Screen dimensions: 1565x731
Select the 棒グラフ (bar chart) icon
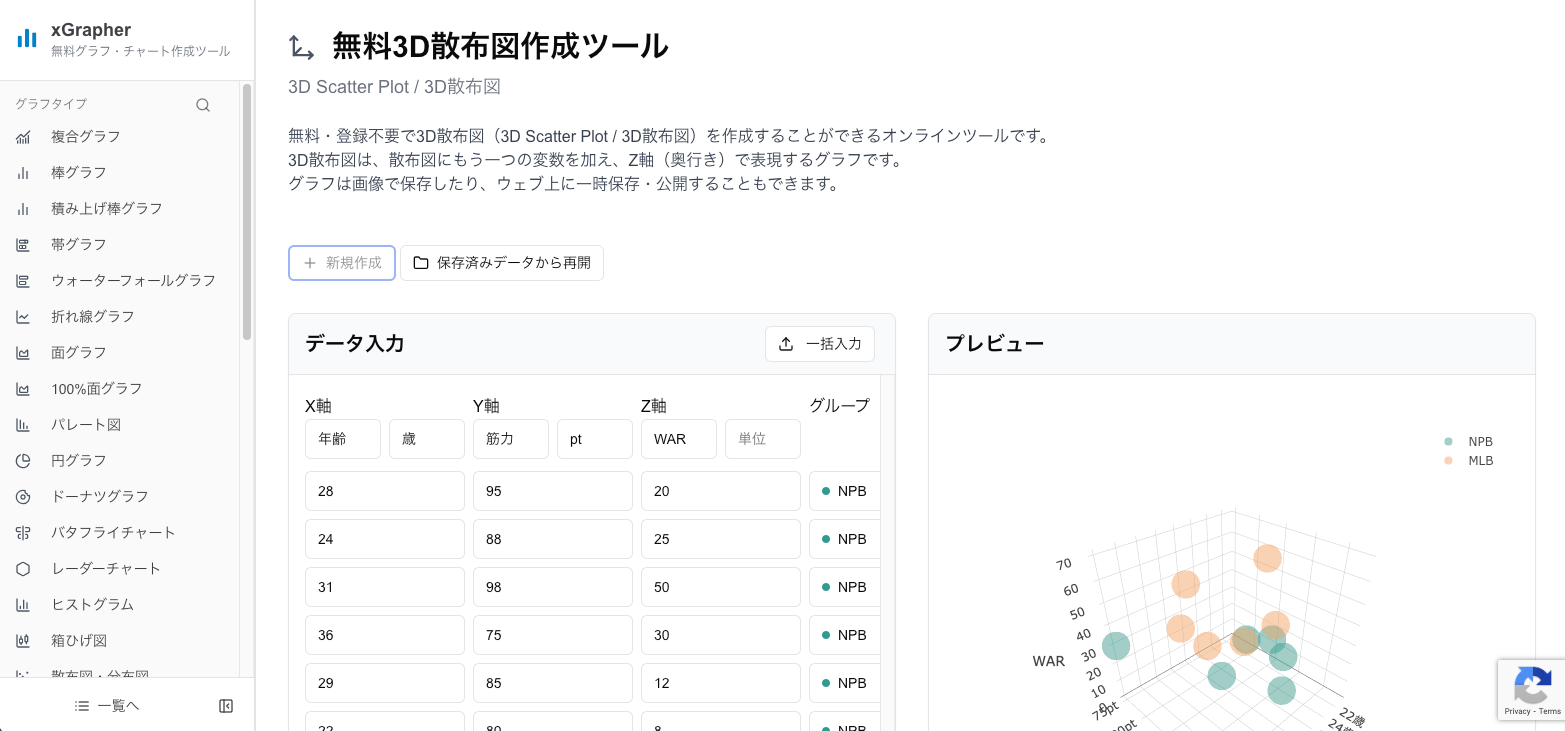23,172
